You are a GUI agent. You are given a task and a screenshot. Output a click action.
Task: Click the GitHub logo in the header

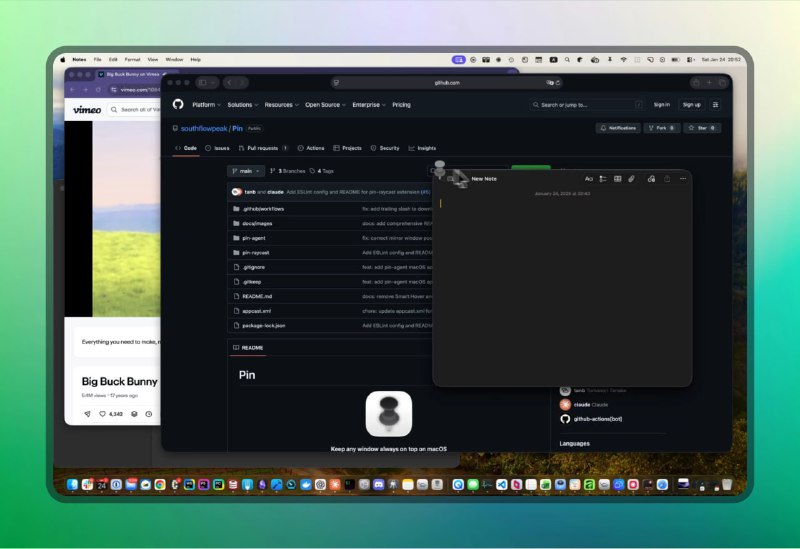tap(178, 104)
